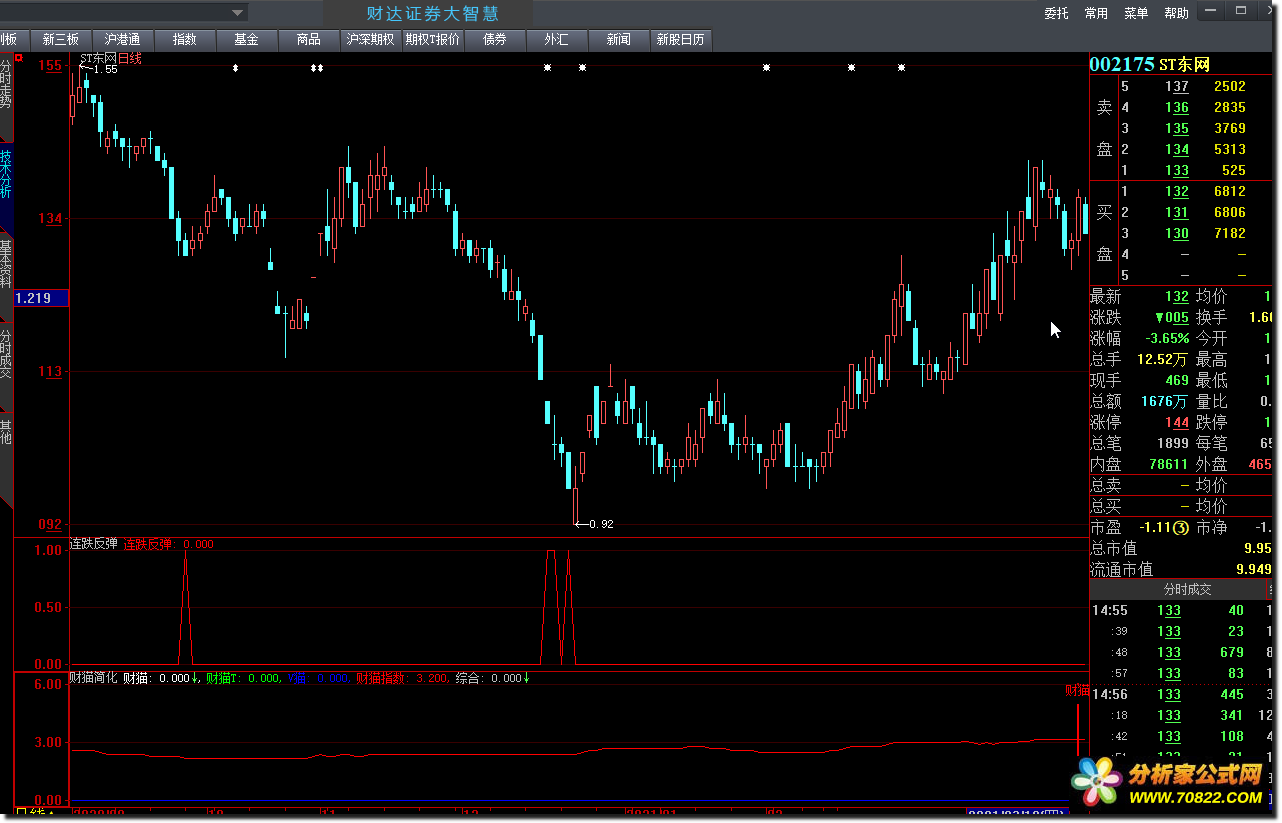Open the 菜单 main menu
The image size is (1282, 823).
(1136, 13)
